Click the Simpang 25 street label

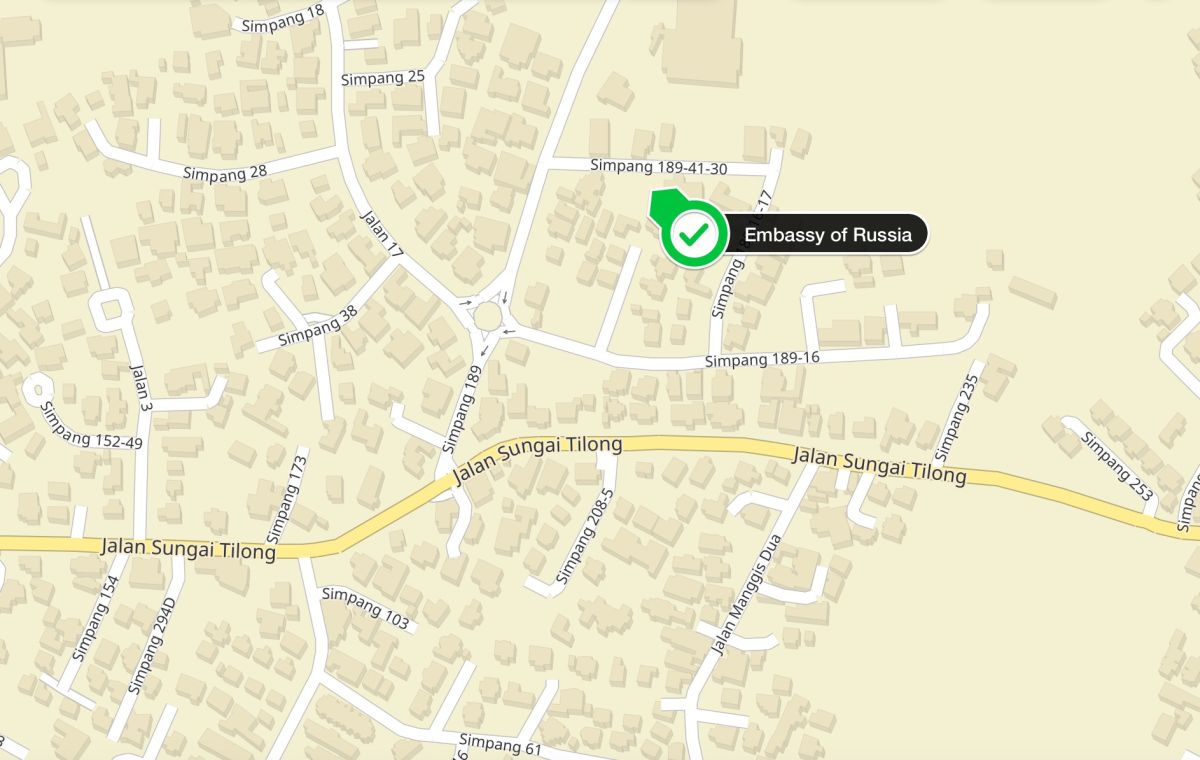tap(383, 78)
